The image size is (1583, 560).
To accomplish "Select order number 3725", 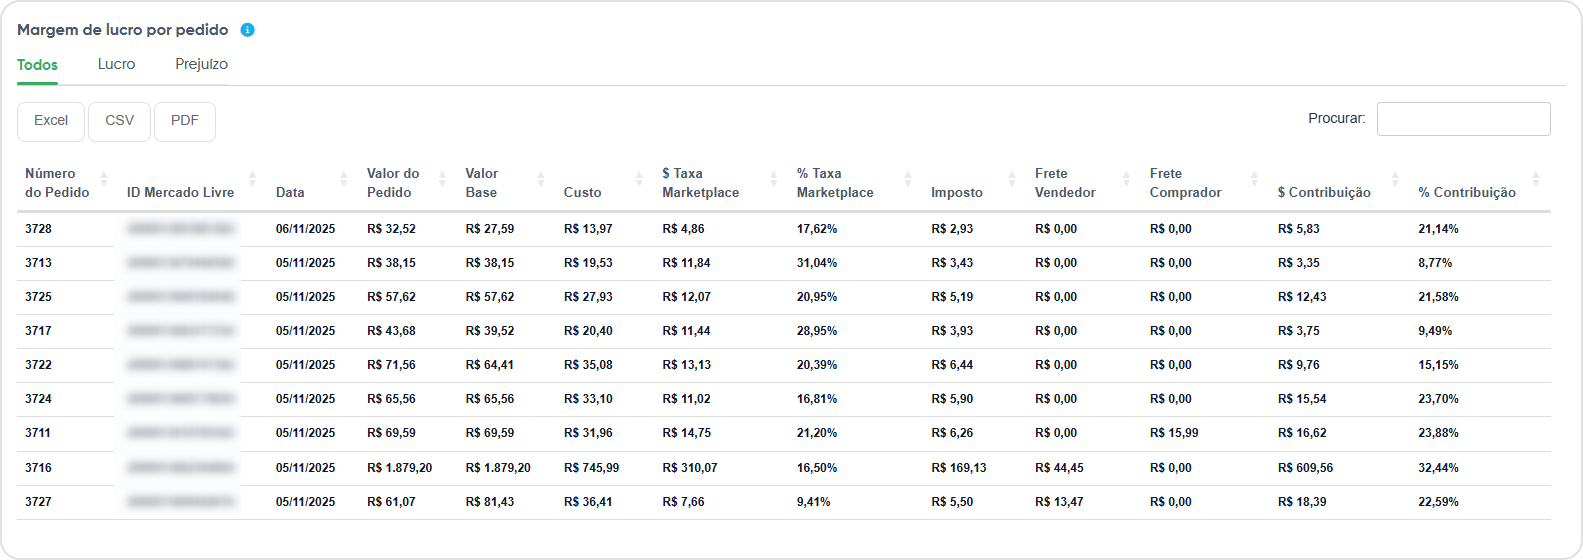I will coord(38,297).
